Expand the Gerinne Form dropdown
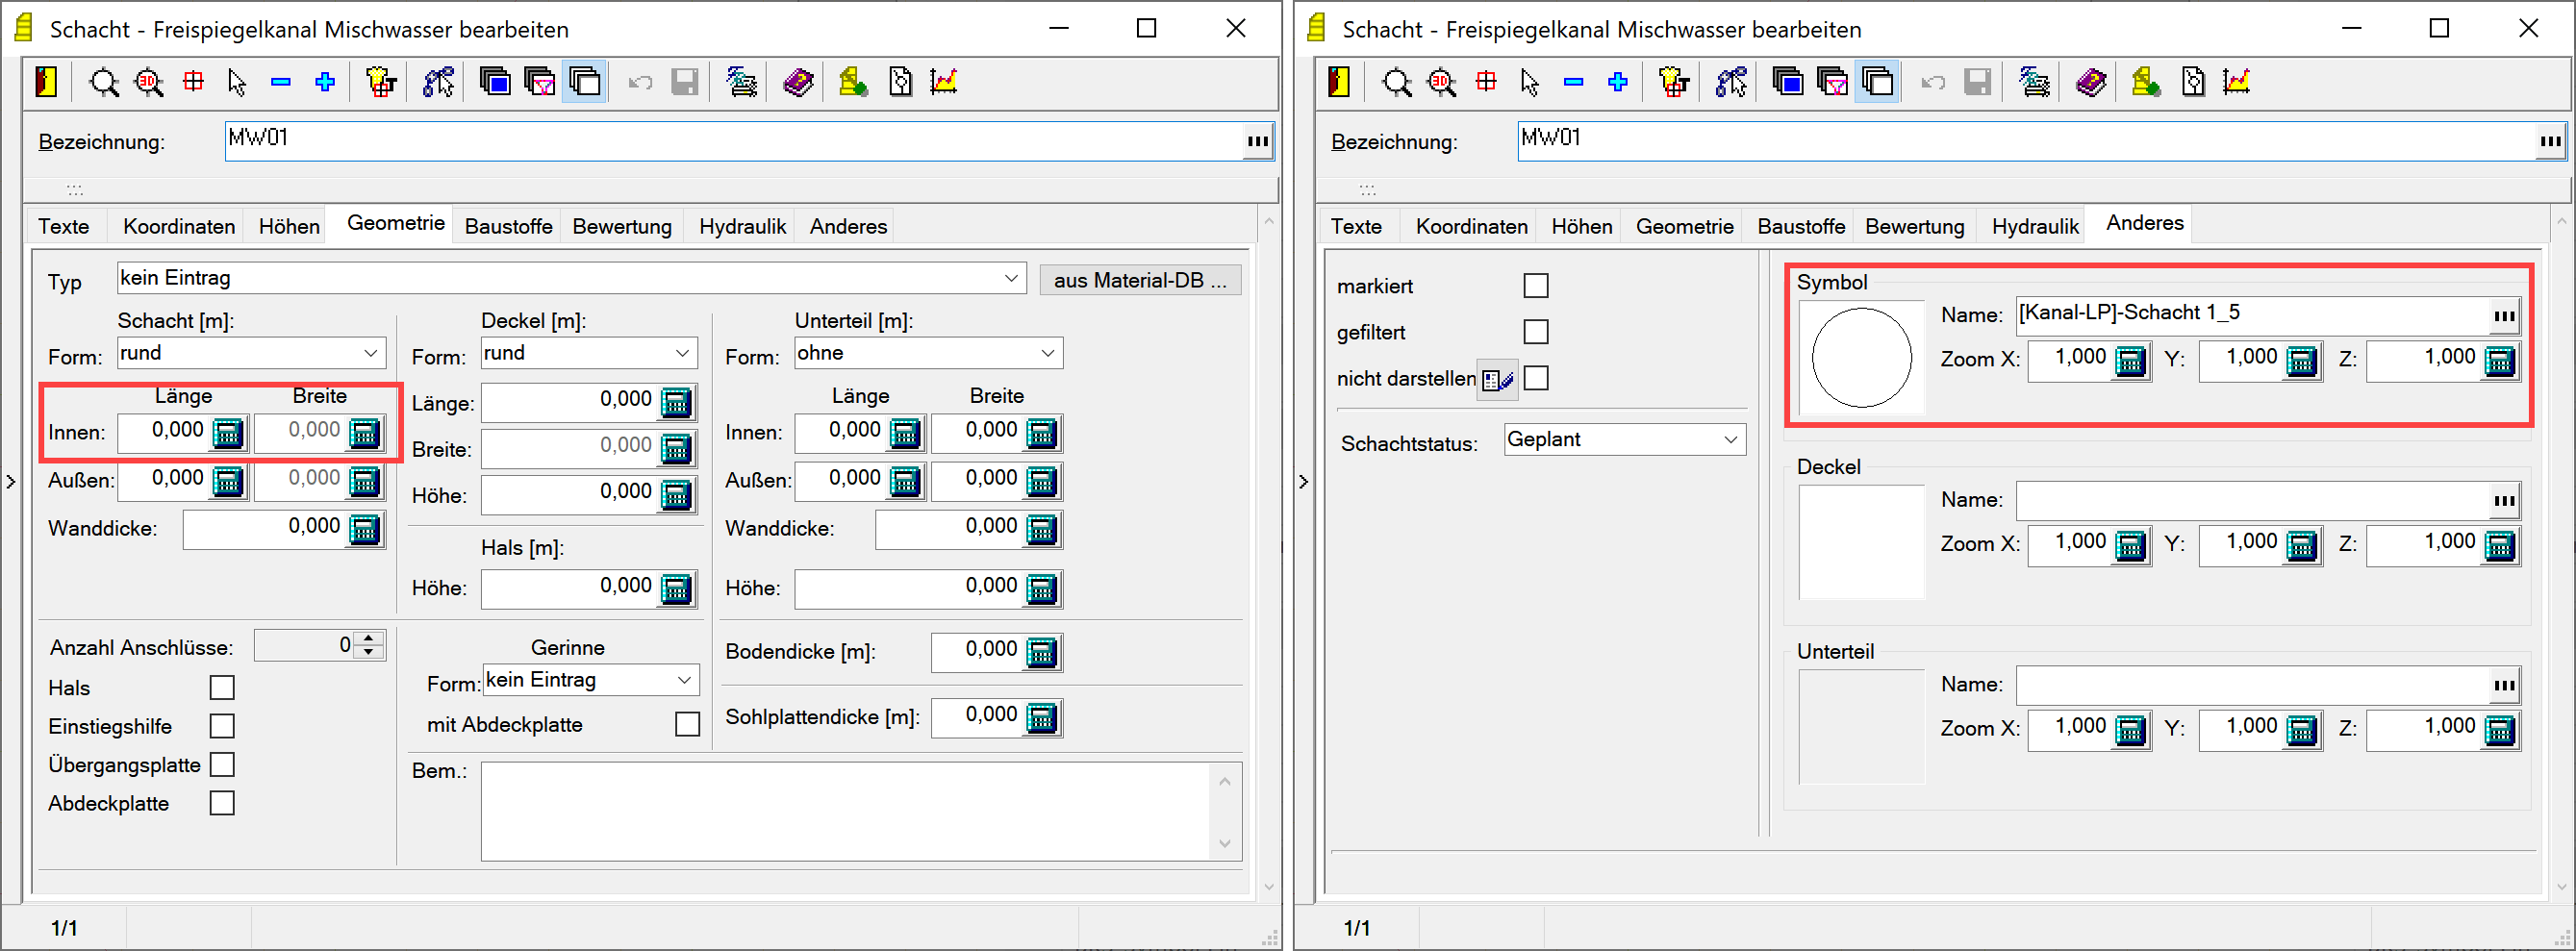The image size is (2576, 951). click(684, 680)
